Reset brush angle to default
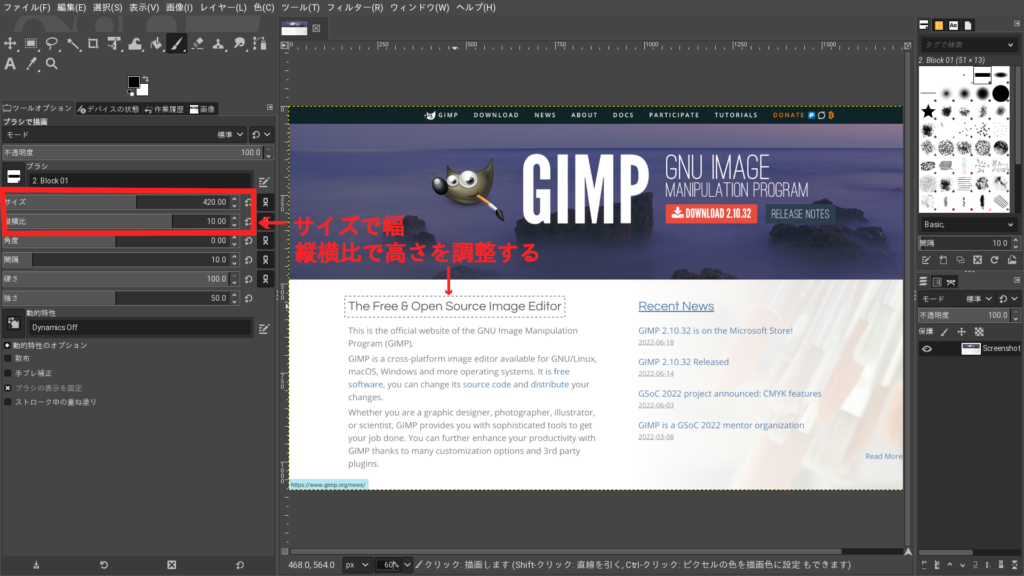 248,241
